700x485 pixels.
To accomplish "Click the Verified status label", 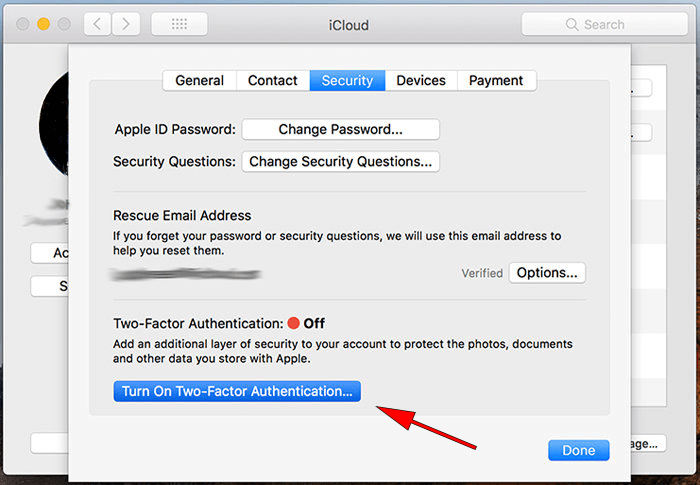I will (482, 273).
